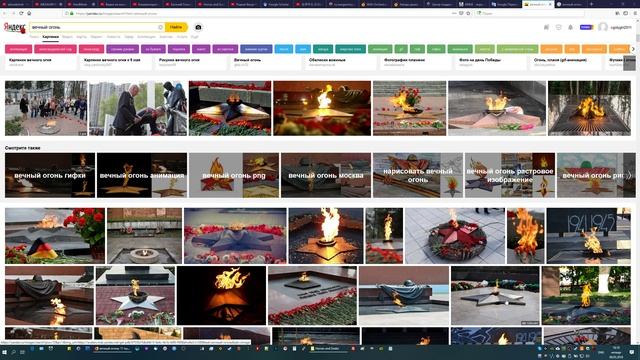
Task: Click the user avatar in header
Action: point(602,27)
